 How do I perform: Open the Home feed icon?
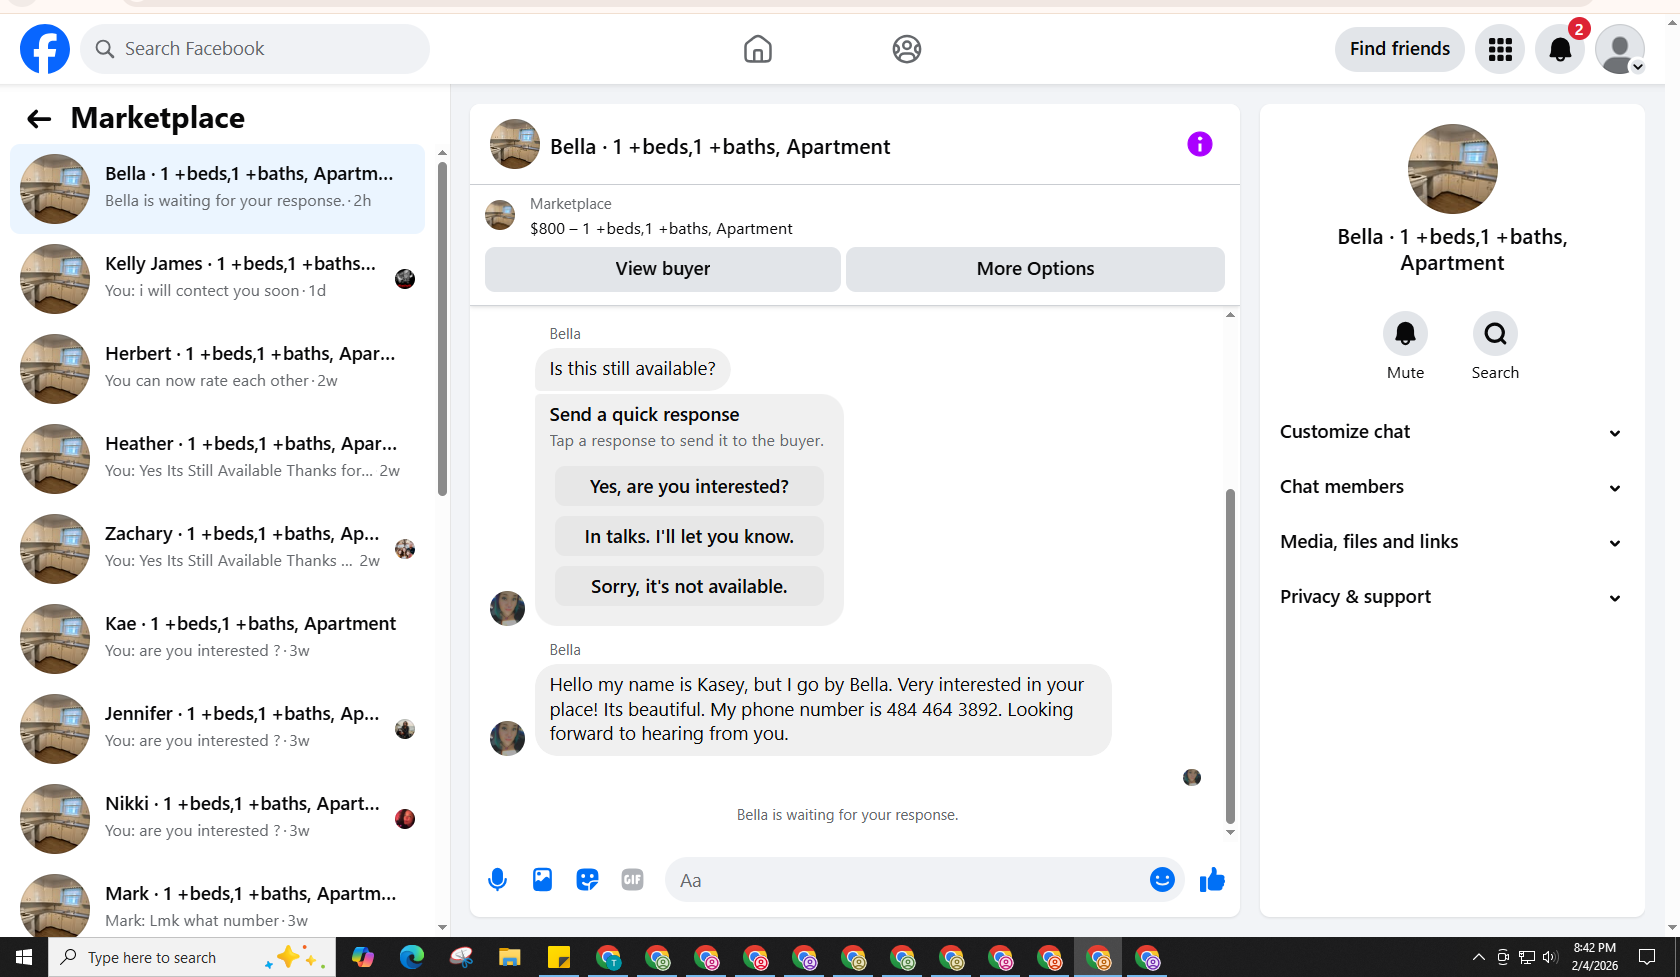click(x=758, y=49)
